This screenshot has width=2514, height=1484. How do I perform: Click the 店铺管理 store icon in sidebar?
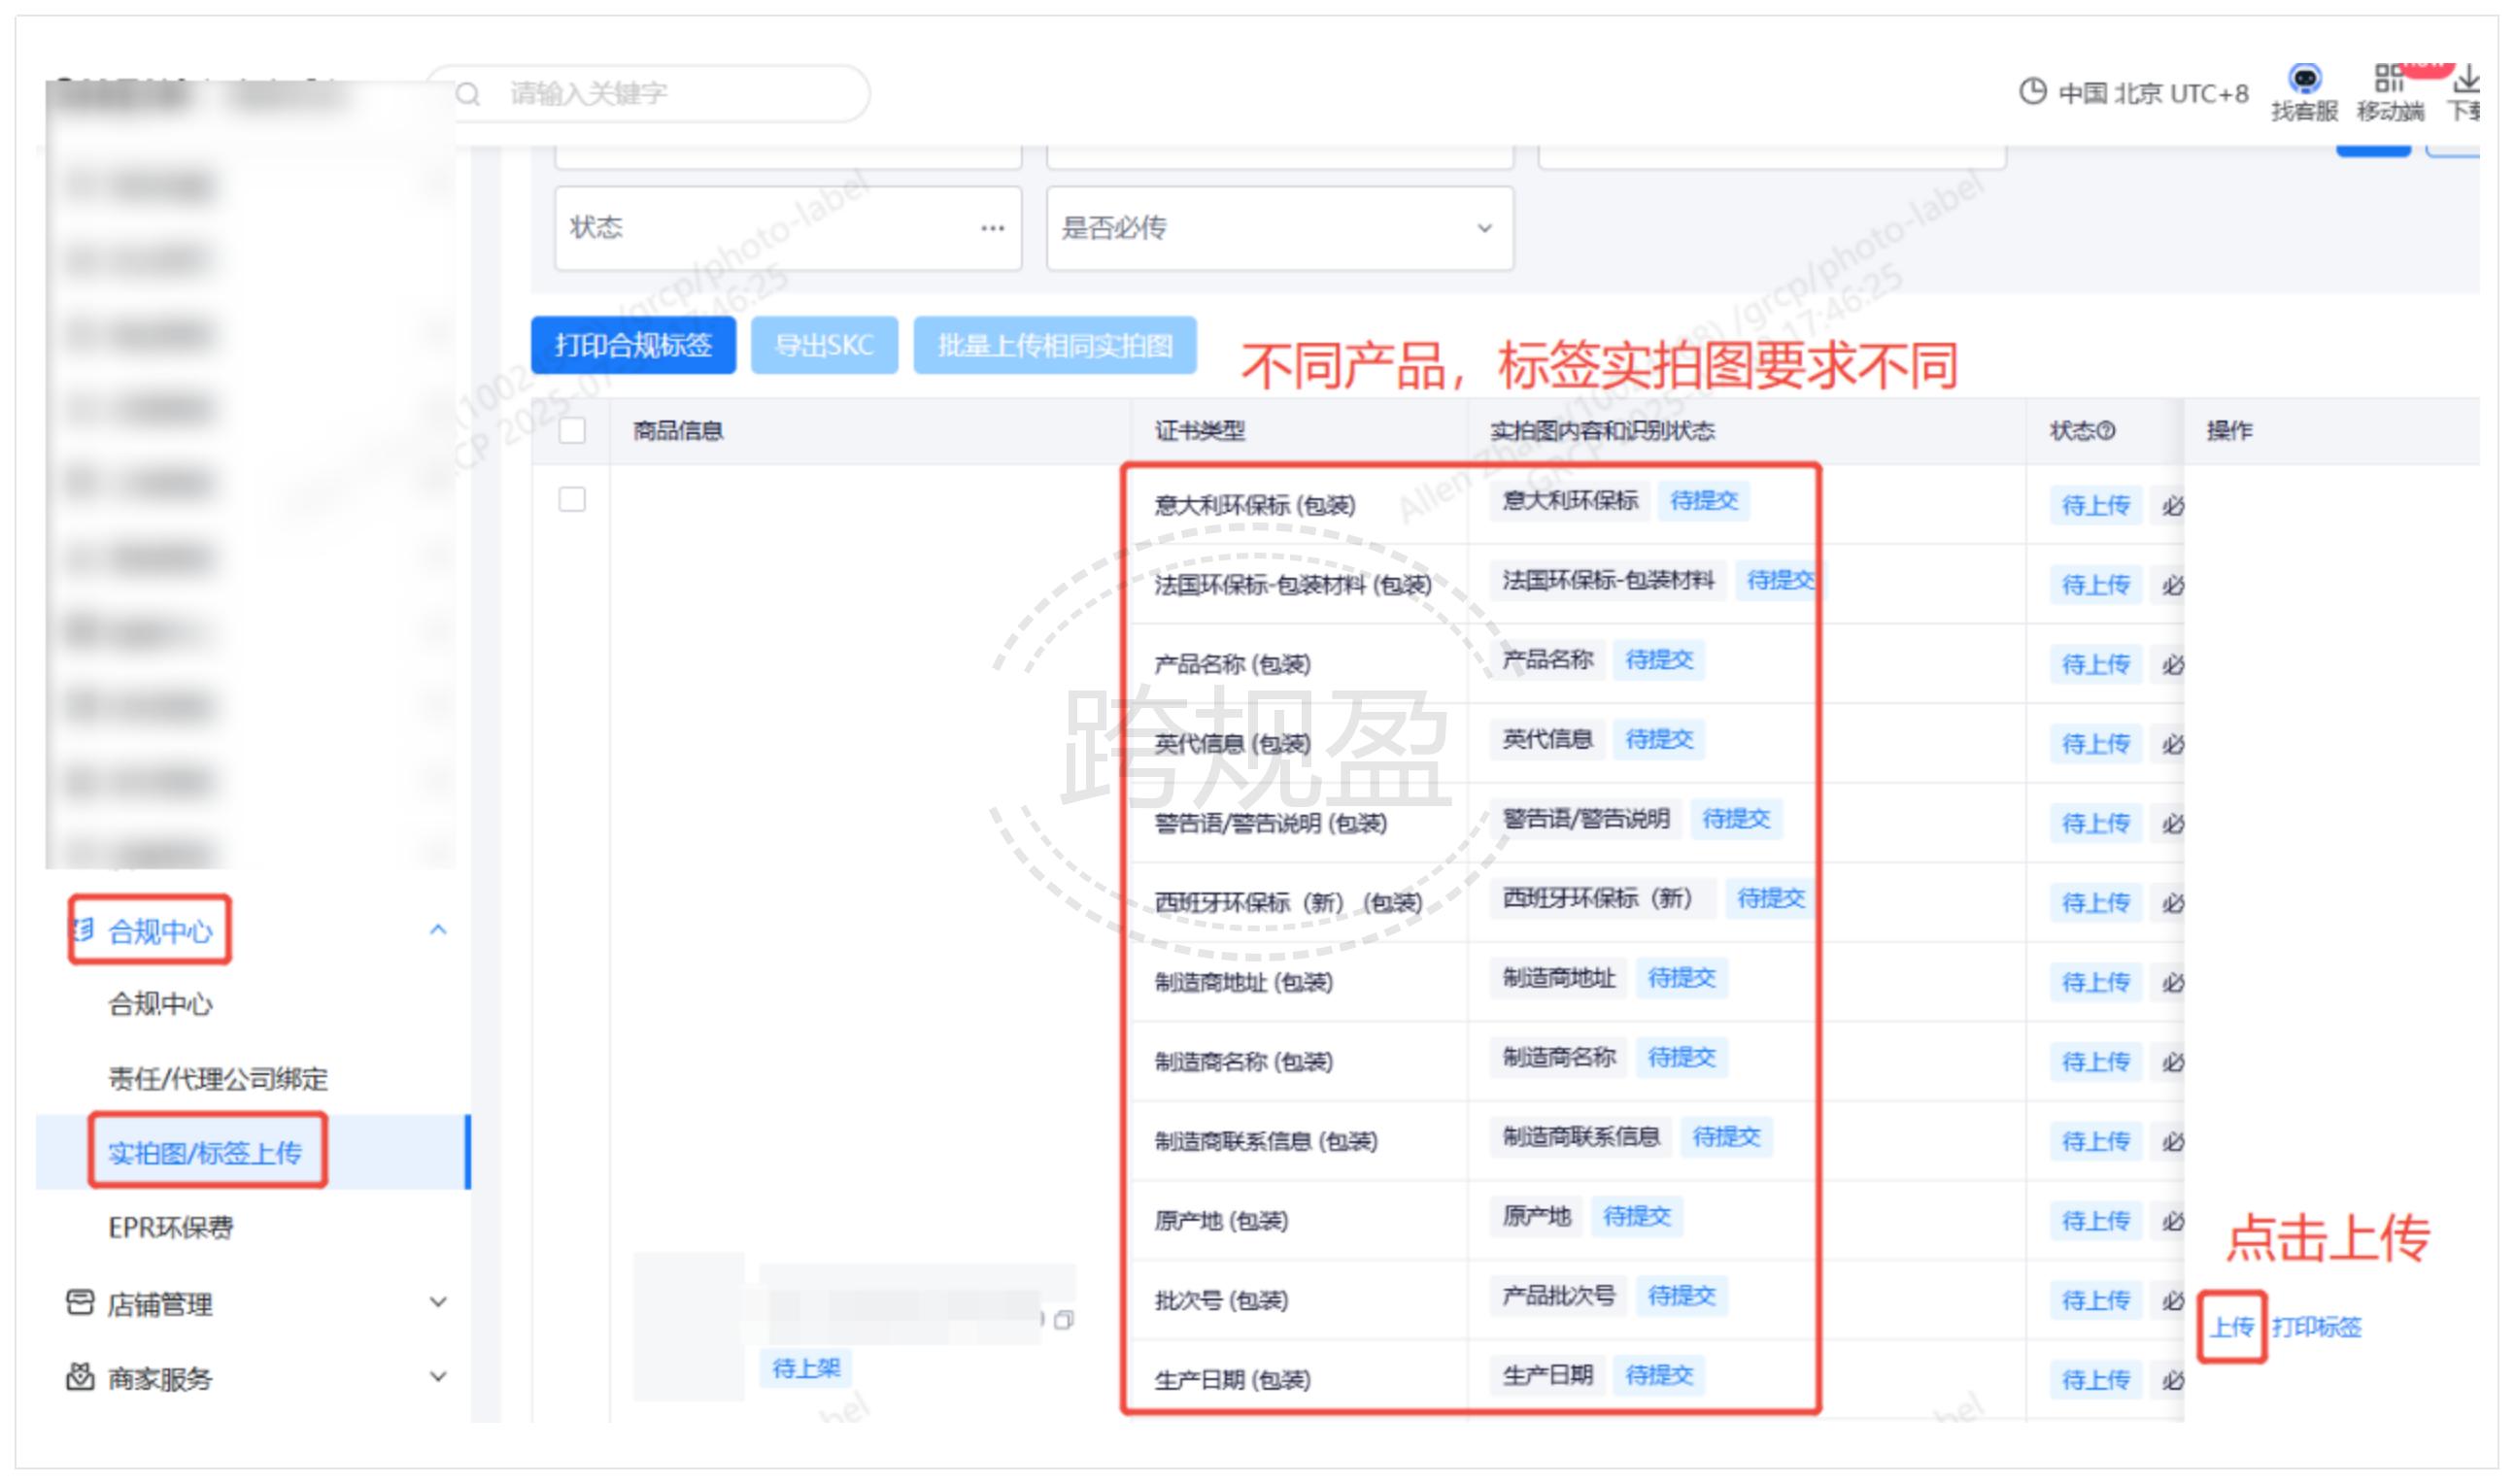[x=80, y=1301]
